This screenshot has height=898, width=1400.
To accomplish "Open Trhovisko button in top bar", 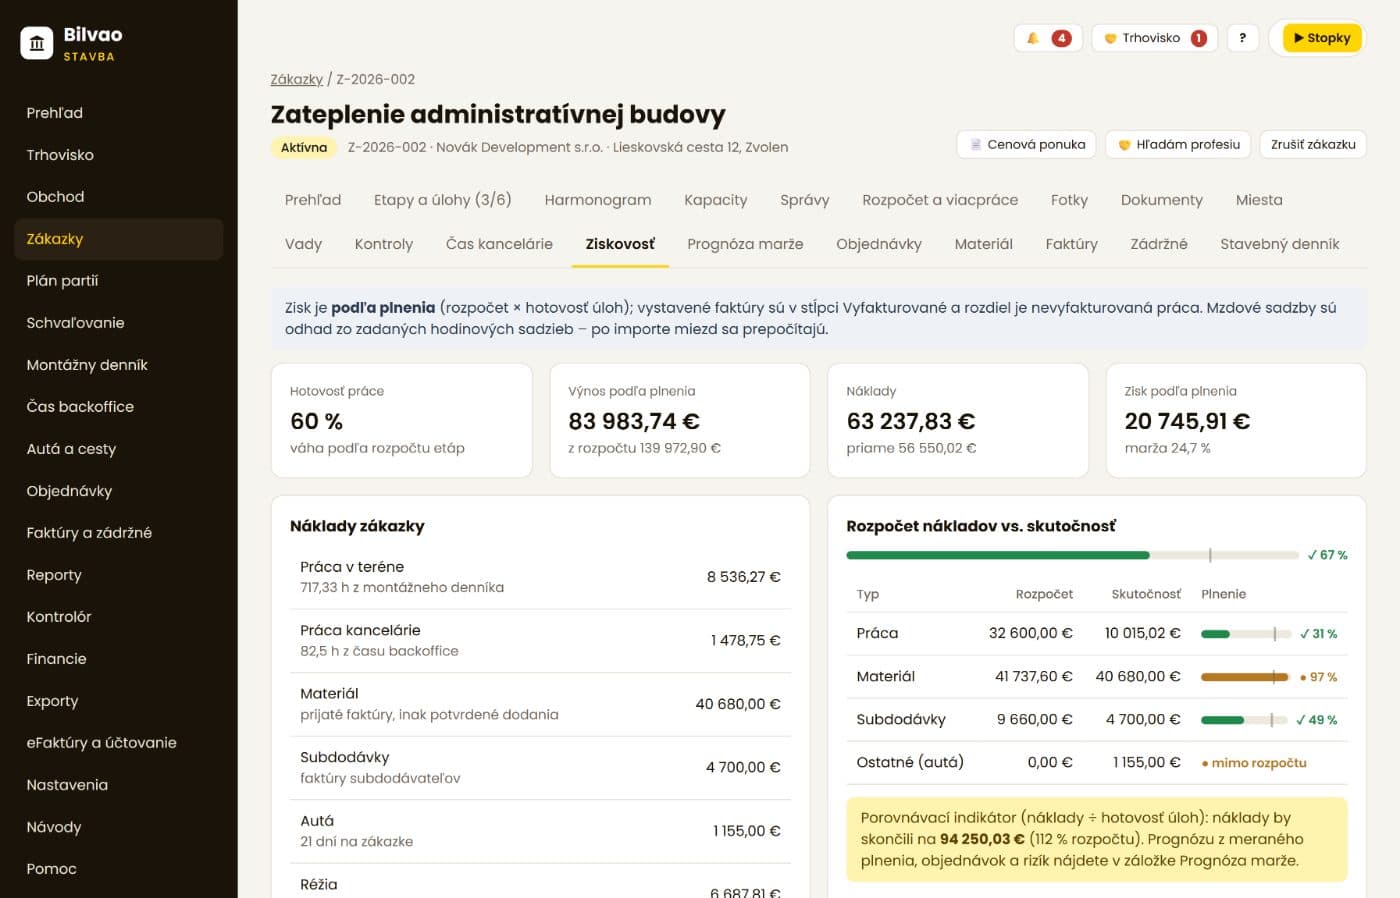I will pos(1155,38).
